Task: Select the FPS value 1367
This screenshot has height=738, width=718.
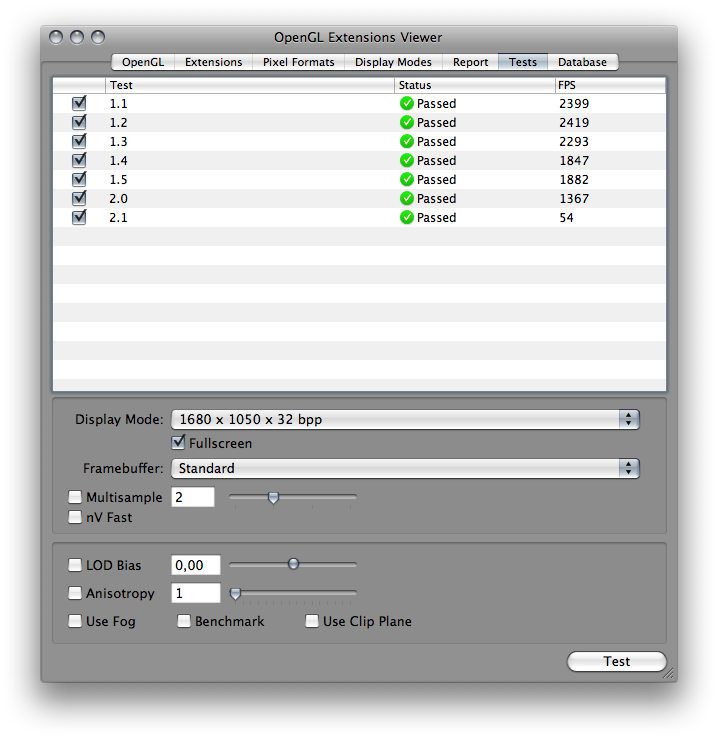Action: (x=574, y=199)
